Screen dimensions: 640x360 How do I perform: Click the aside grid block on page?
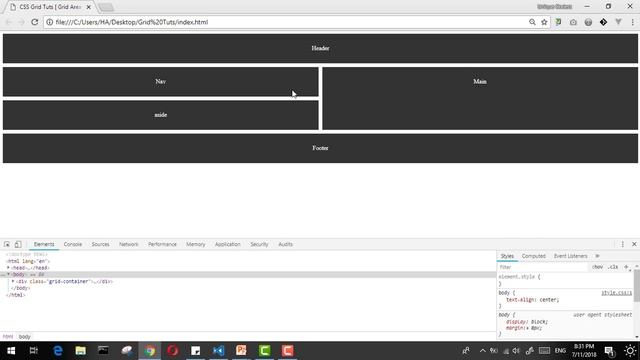point(160,115)
